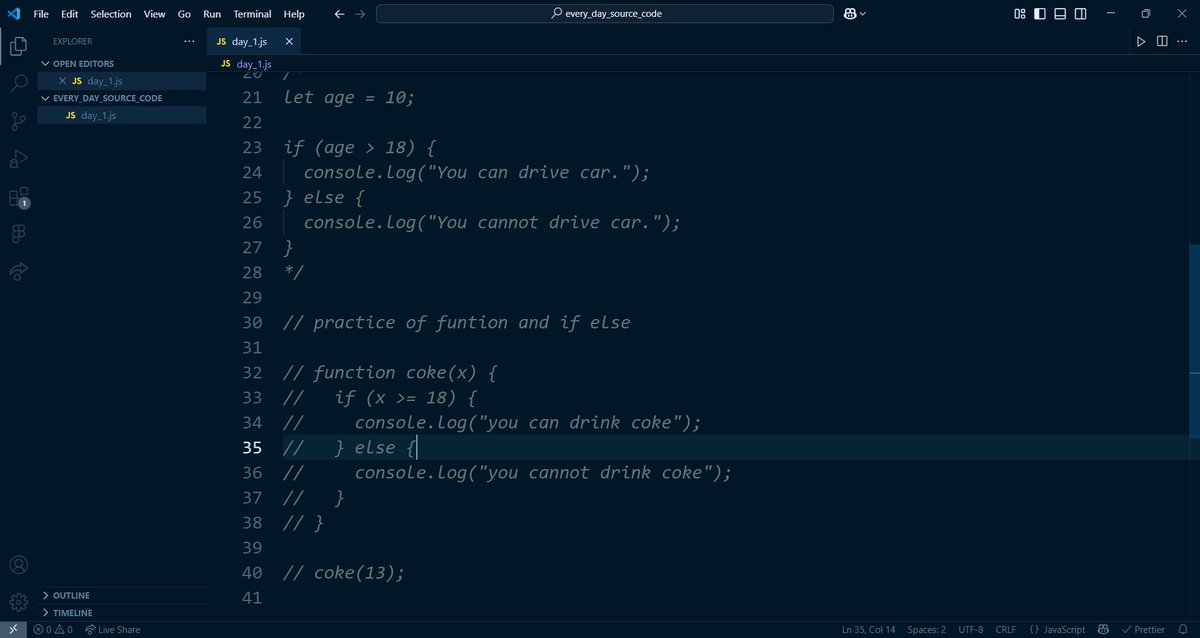Open the remote window indicator in the status bar
Image resolution: width=1200 pixels, height=638 pixels.
tap(13, 629)
